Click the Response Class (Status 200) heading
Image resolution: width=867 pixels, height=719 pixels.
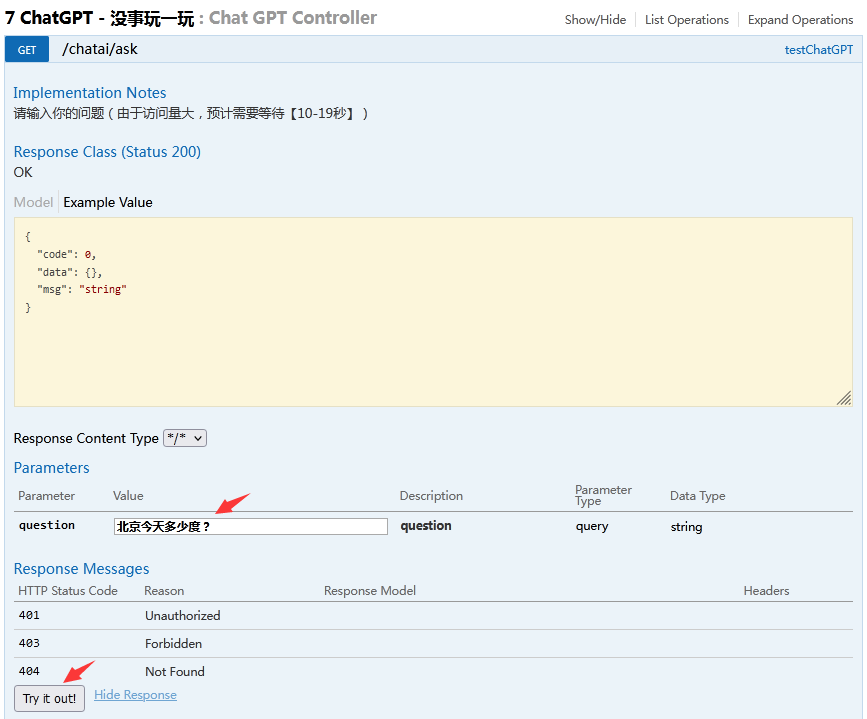107,152
